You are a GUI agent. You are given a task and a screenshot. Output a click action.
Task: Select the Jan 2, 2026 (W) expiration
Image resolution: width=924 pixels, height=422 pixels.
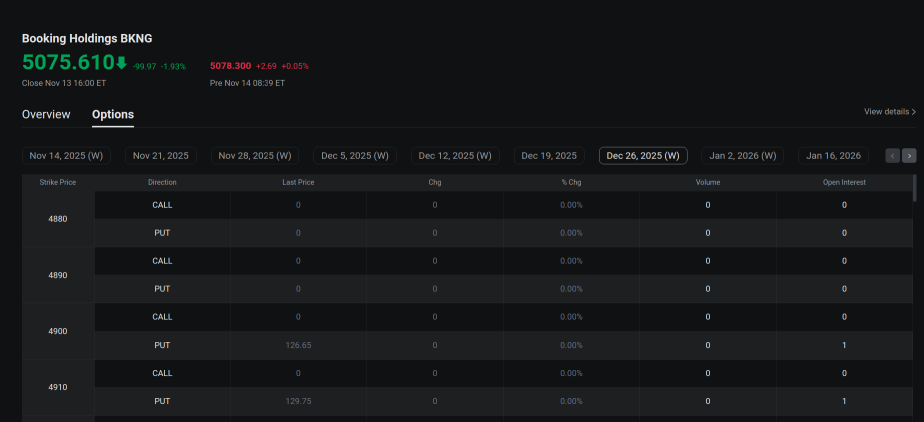click(743, 156)
